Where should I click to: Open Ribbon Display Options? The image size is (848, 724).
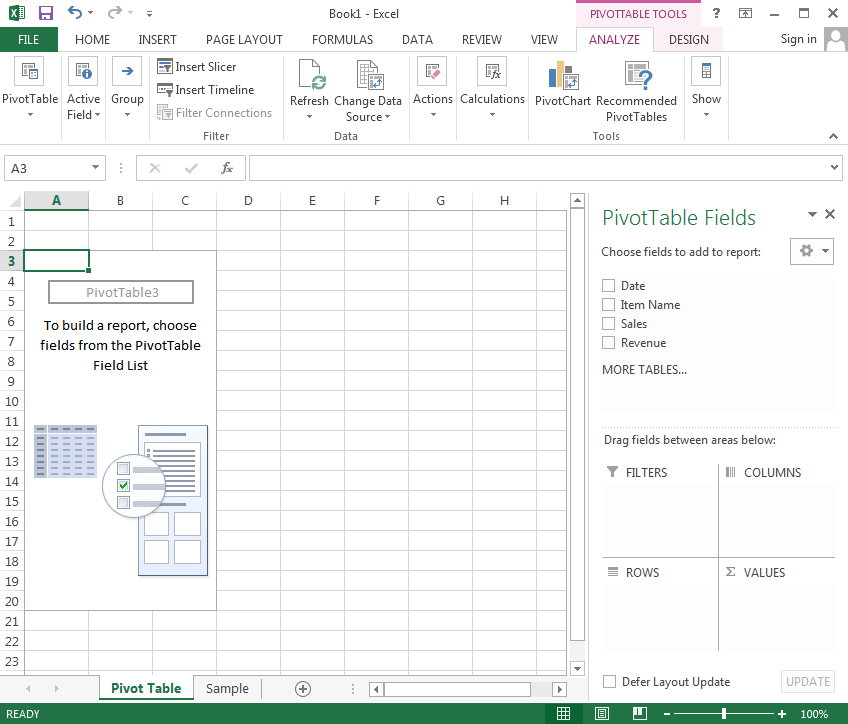coord(745,13)
